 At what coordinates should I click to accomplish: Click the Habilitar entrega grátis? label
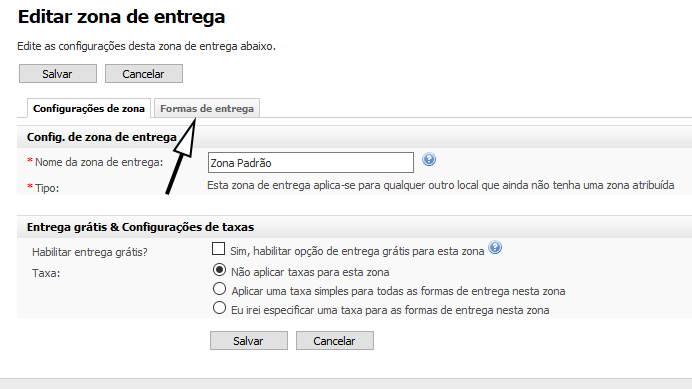(x=90, y=252)
